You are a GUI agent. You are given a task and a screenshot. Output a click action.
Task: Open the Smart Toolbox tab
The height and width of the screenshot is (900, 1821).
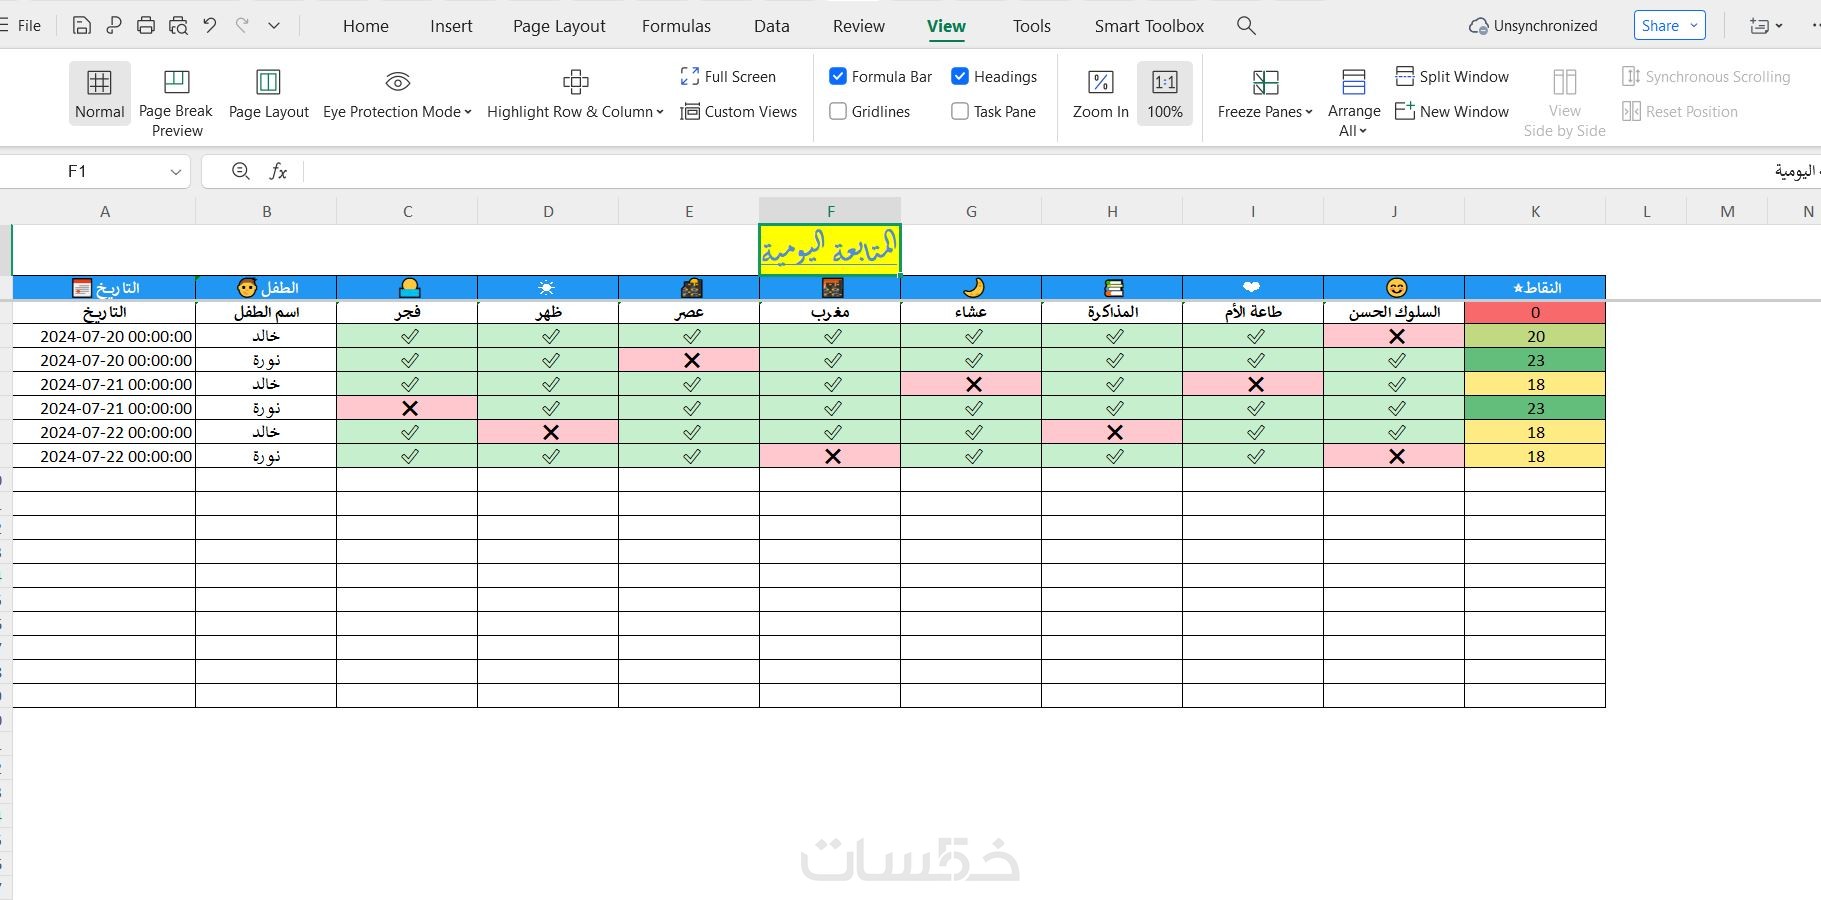point(1149,26)
